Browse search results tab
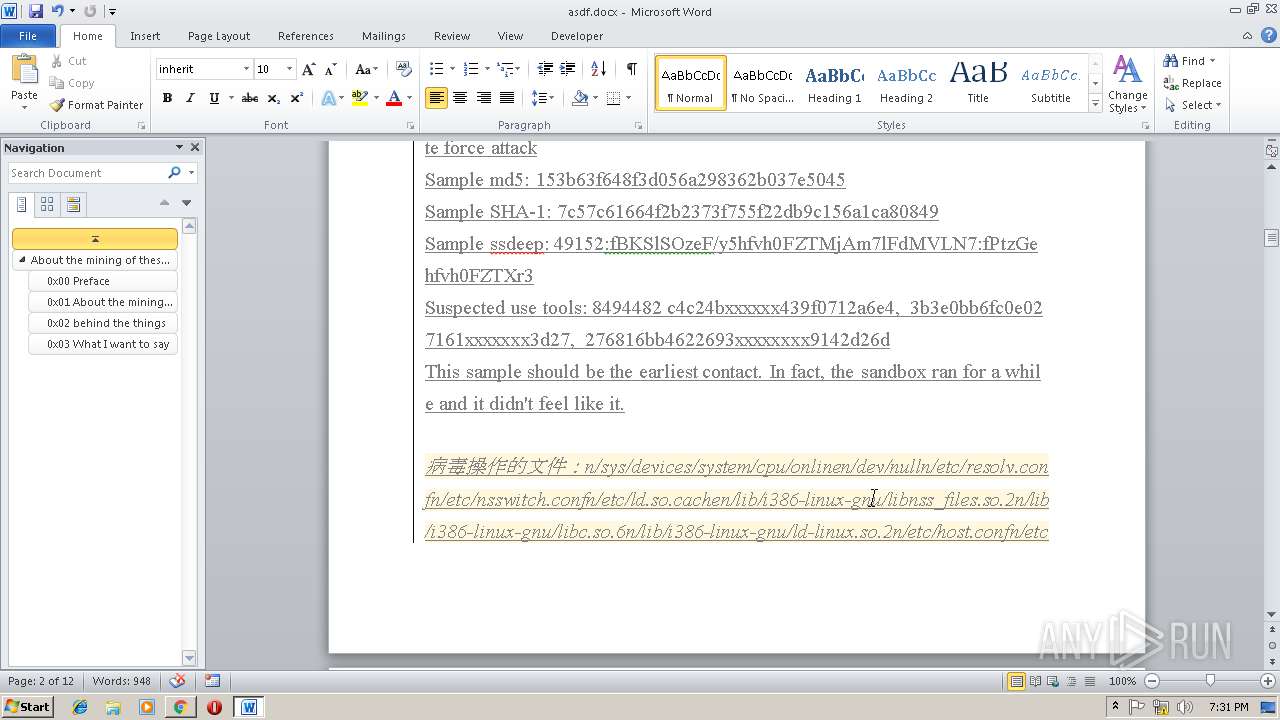This screenshot has height=720, width=1280. (x=73, y=204)
